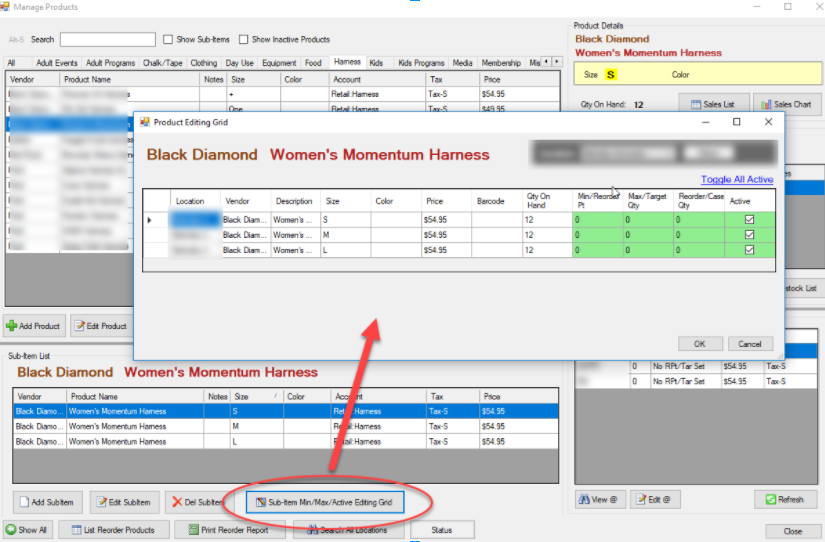This screenshot has height=542, width=825.
Task: Select size M row in Sub-Item List
Action: (x=285, y=426)
